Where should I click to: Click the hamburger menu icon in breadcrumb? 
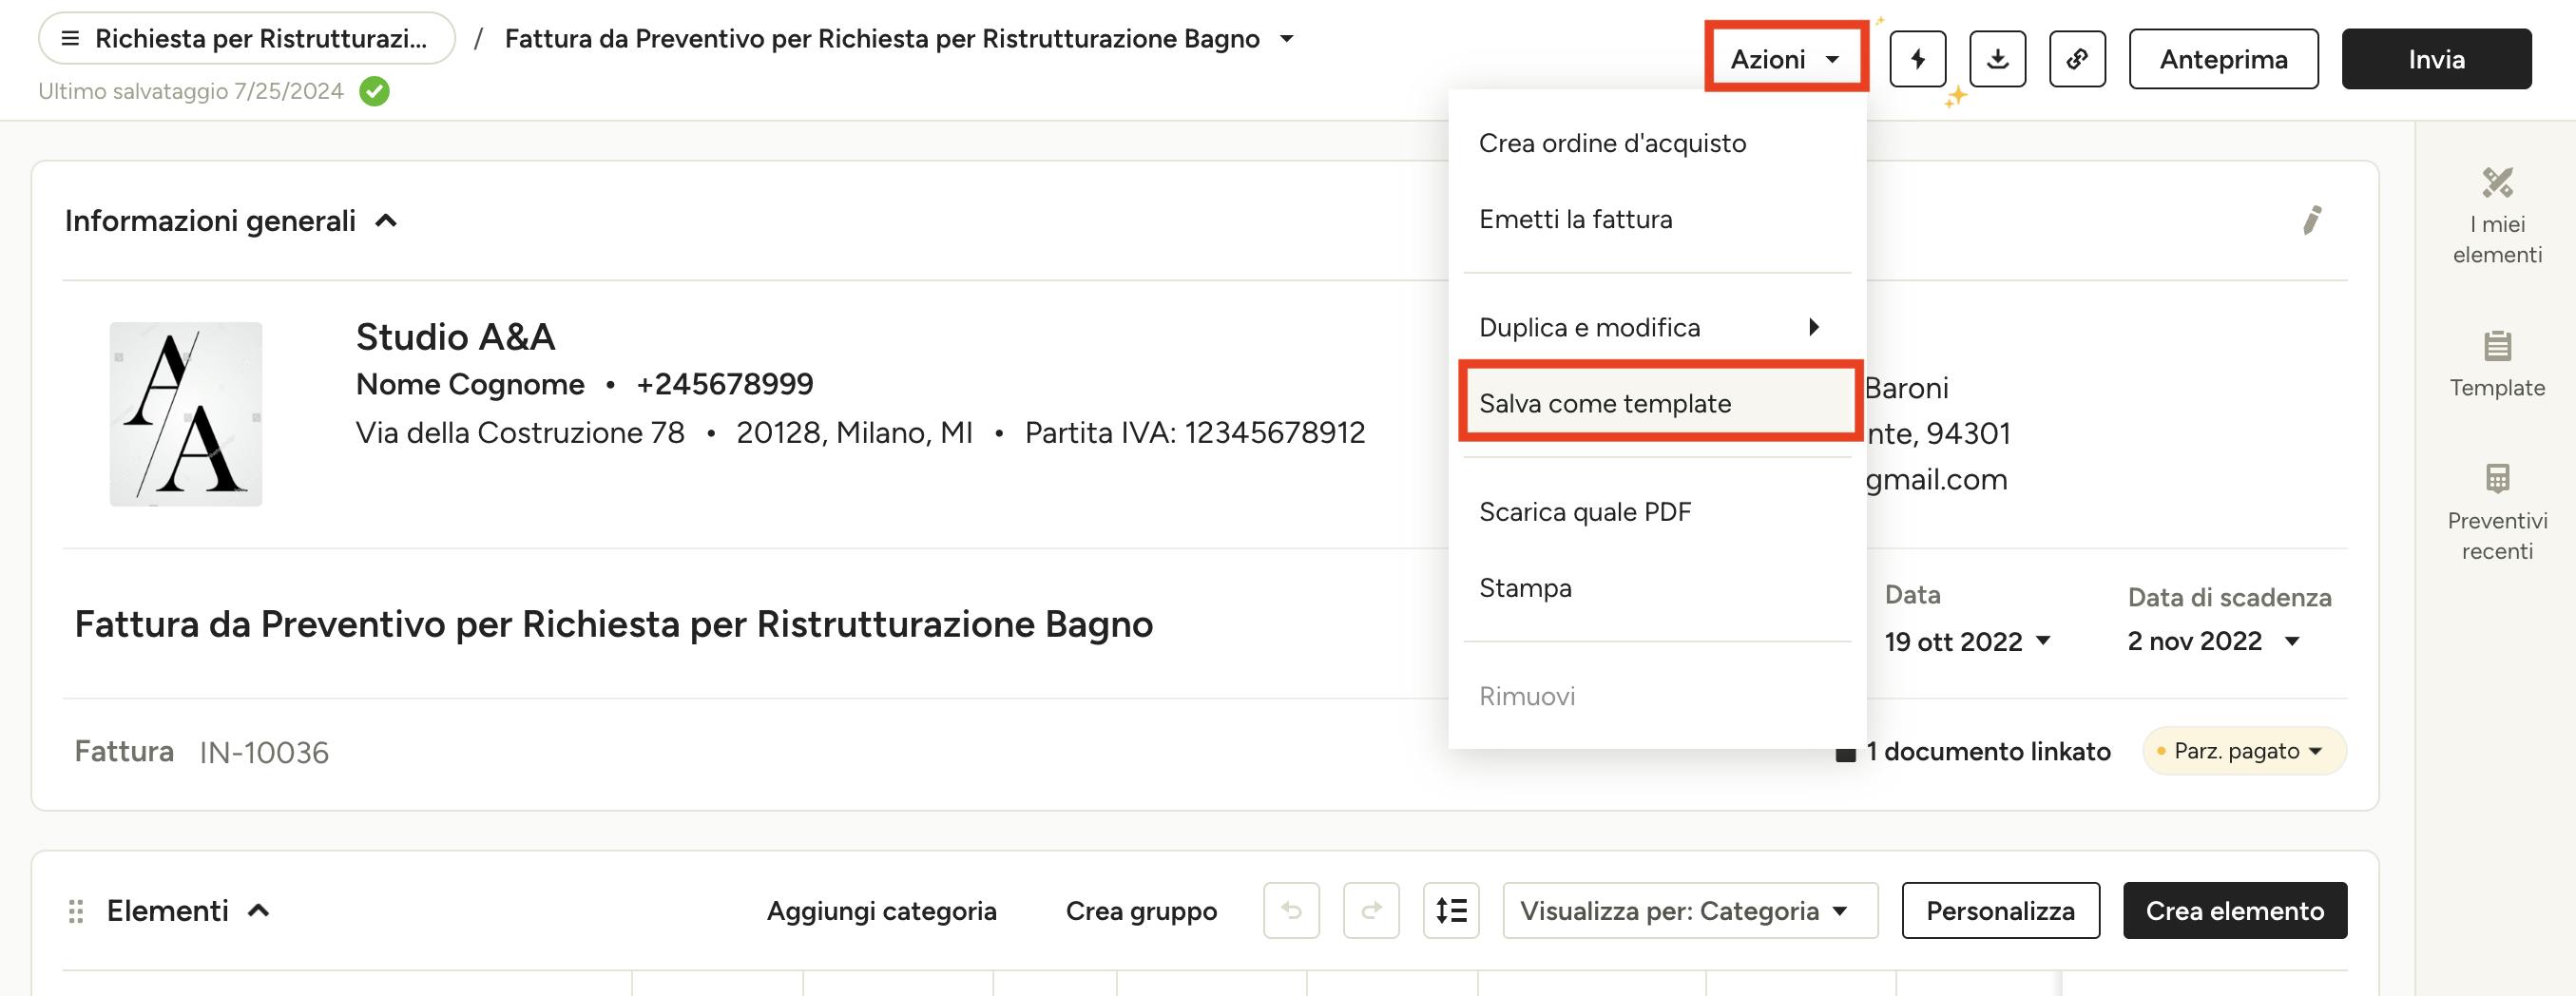click(70, 39)
